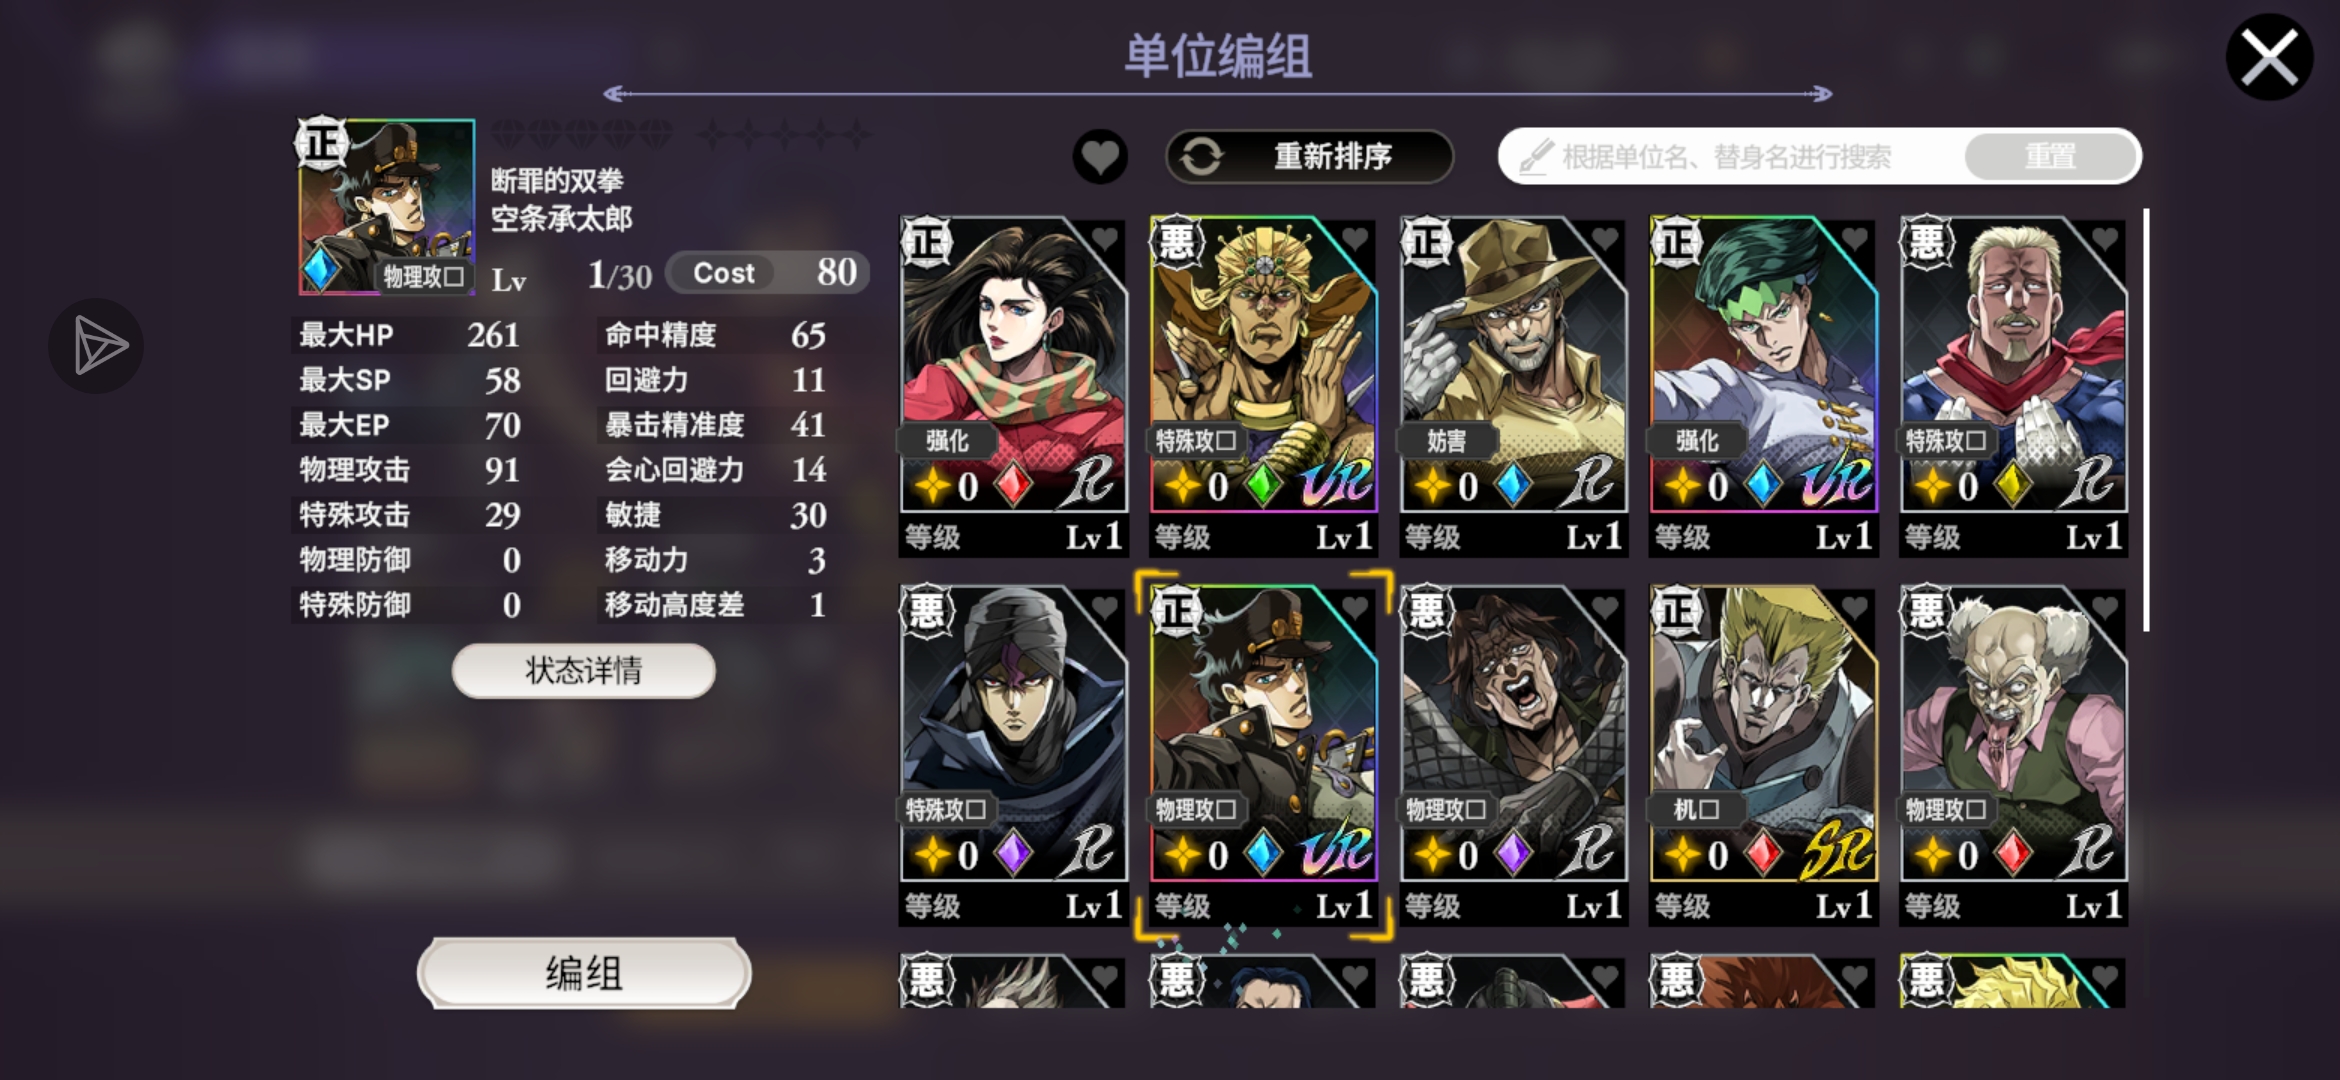Viewport: 2340px width, 1080px height.
Task: Select the green-haired Rohan VR card
Action: click(x=1764, y=385)
